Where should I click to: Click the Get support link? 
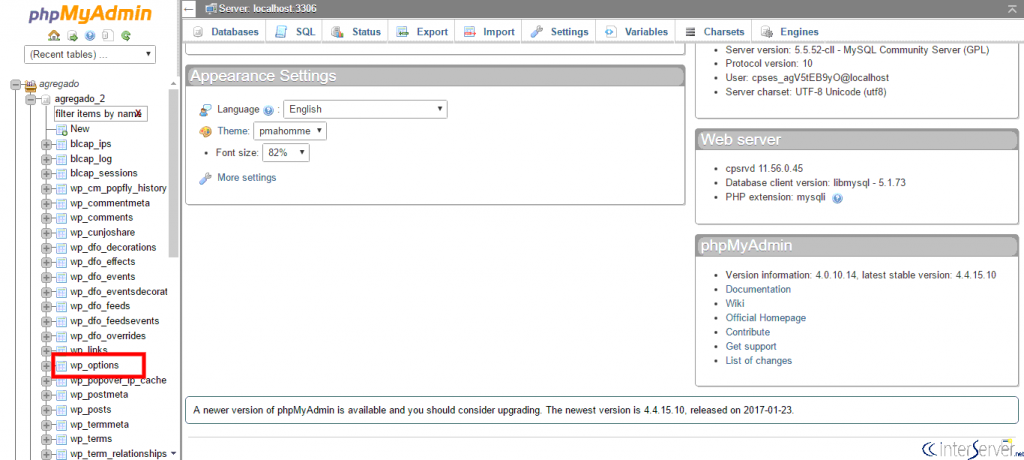click(751, 346)
